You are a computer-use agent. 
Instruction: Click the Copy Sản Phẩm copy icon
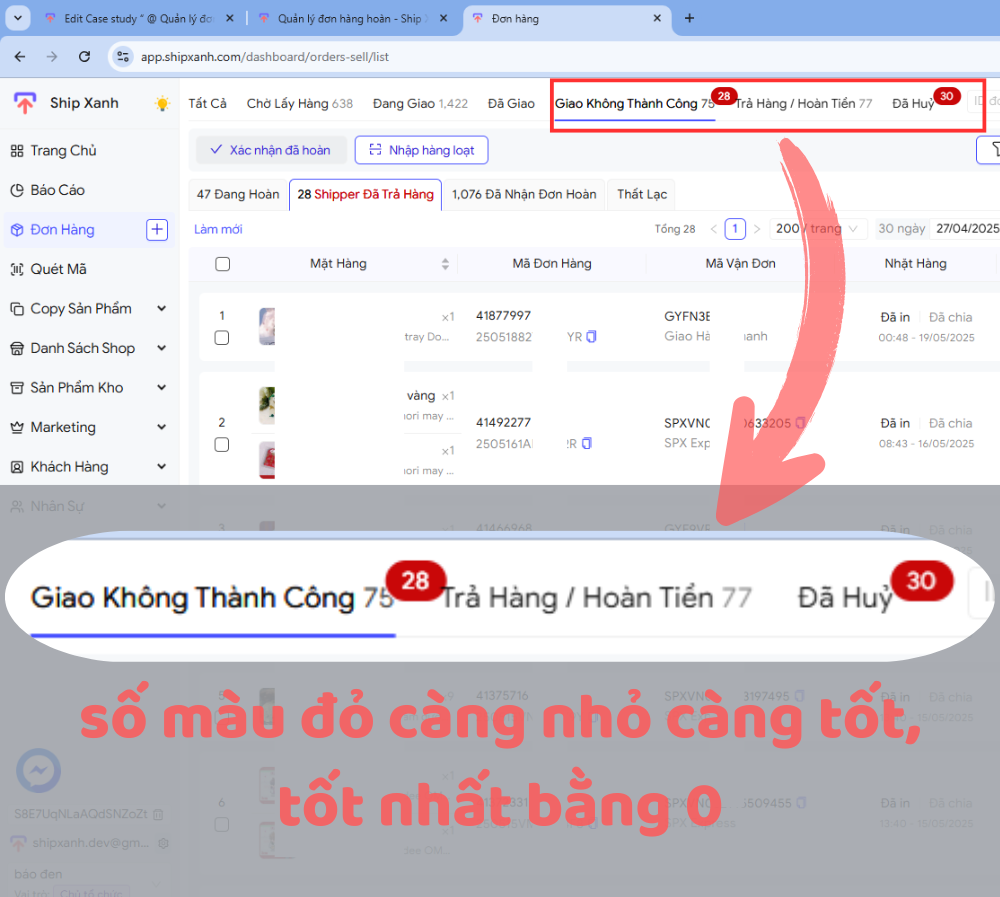click(x=17, y=309)
